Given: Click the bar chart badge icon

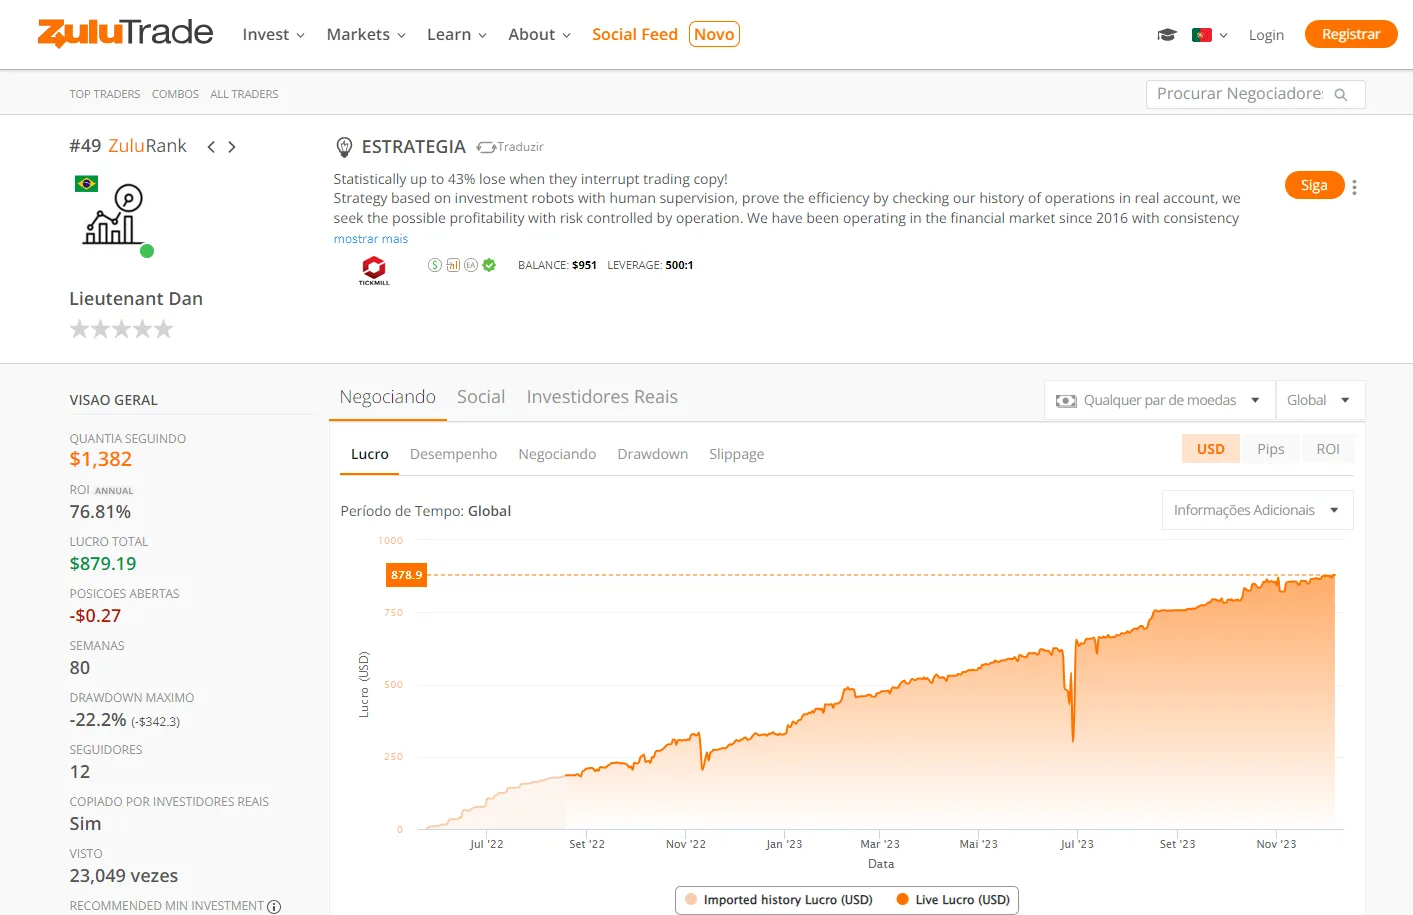Looking at the screenshot, I should [453, 265].
